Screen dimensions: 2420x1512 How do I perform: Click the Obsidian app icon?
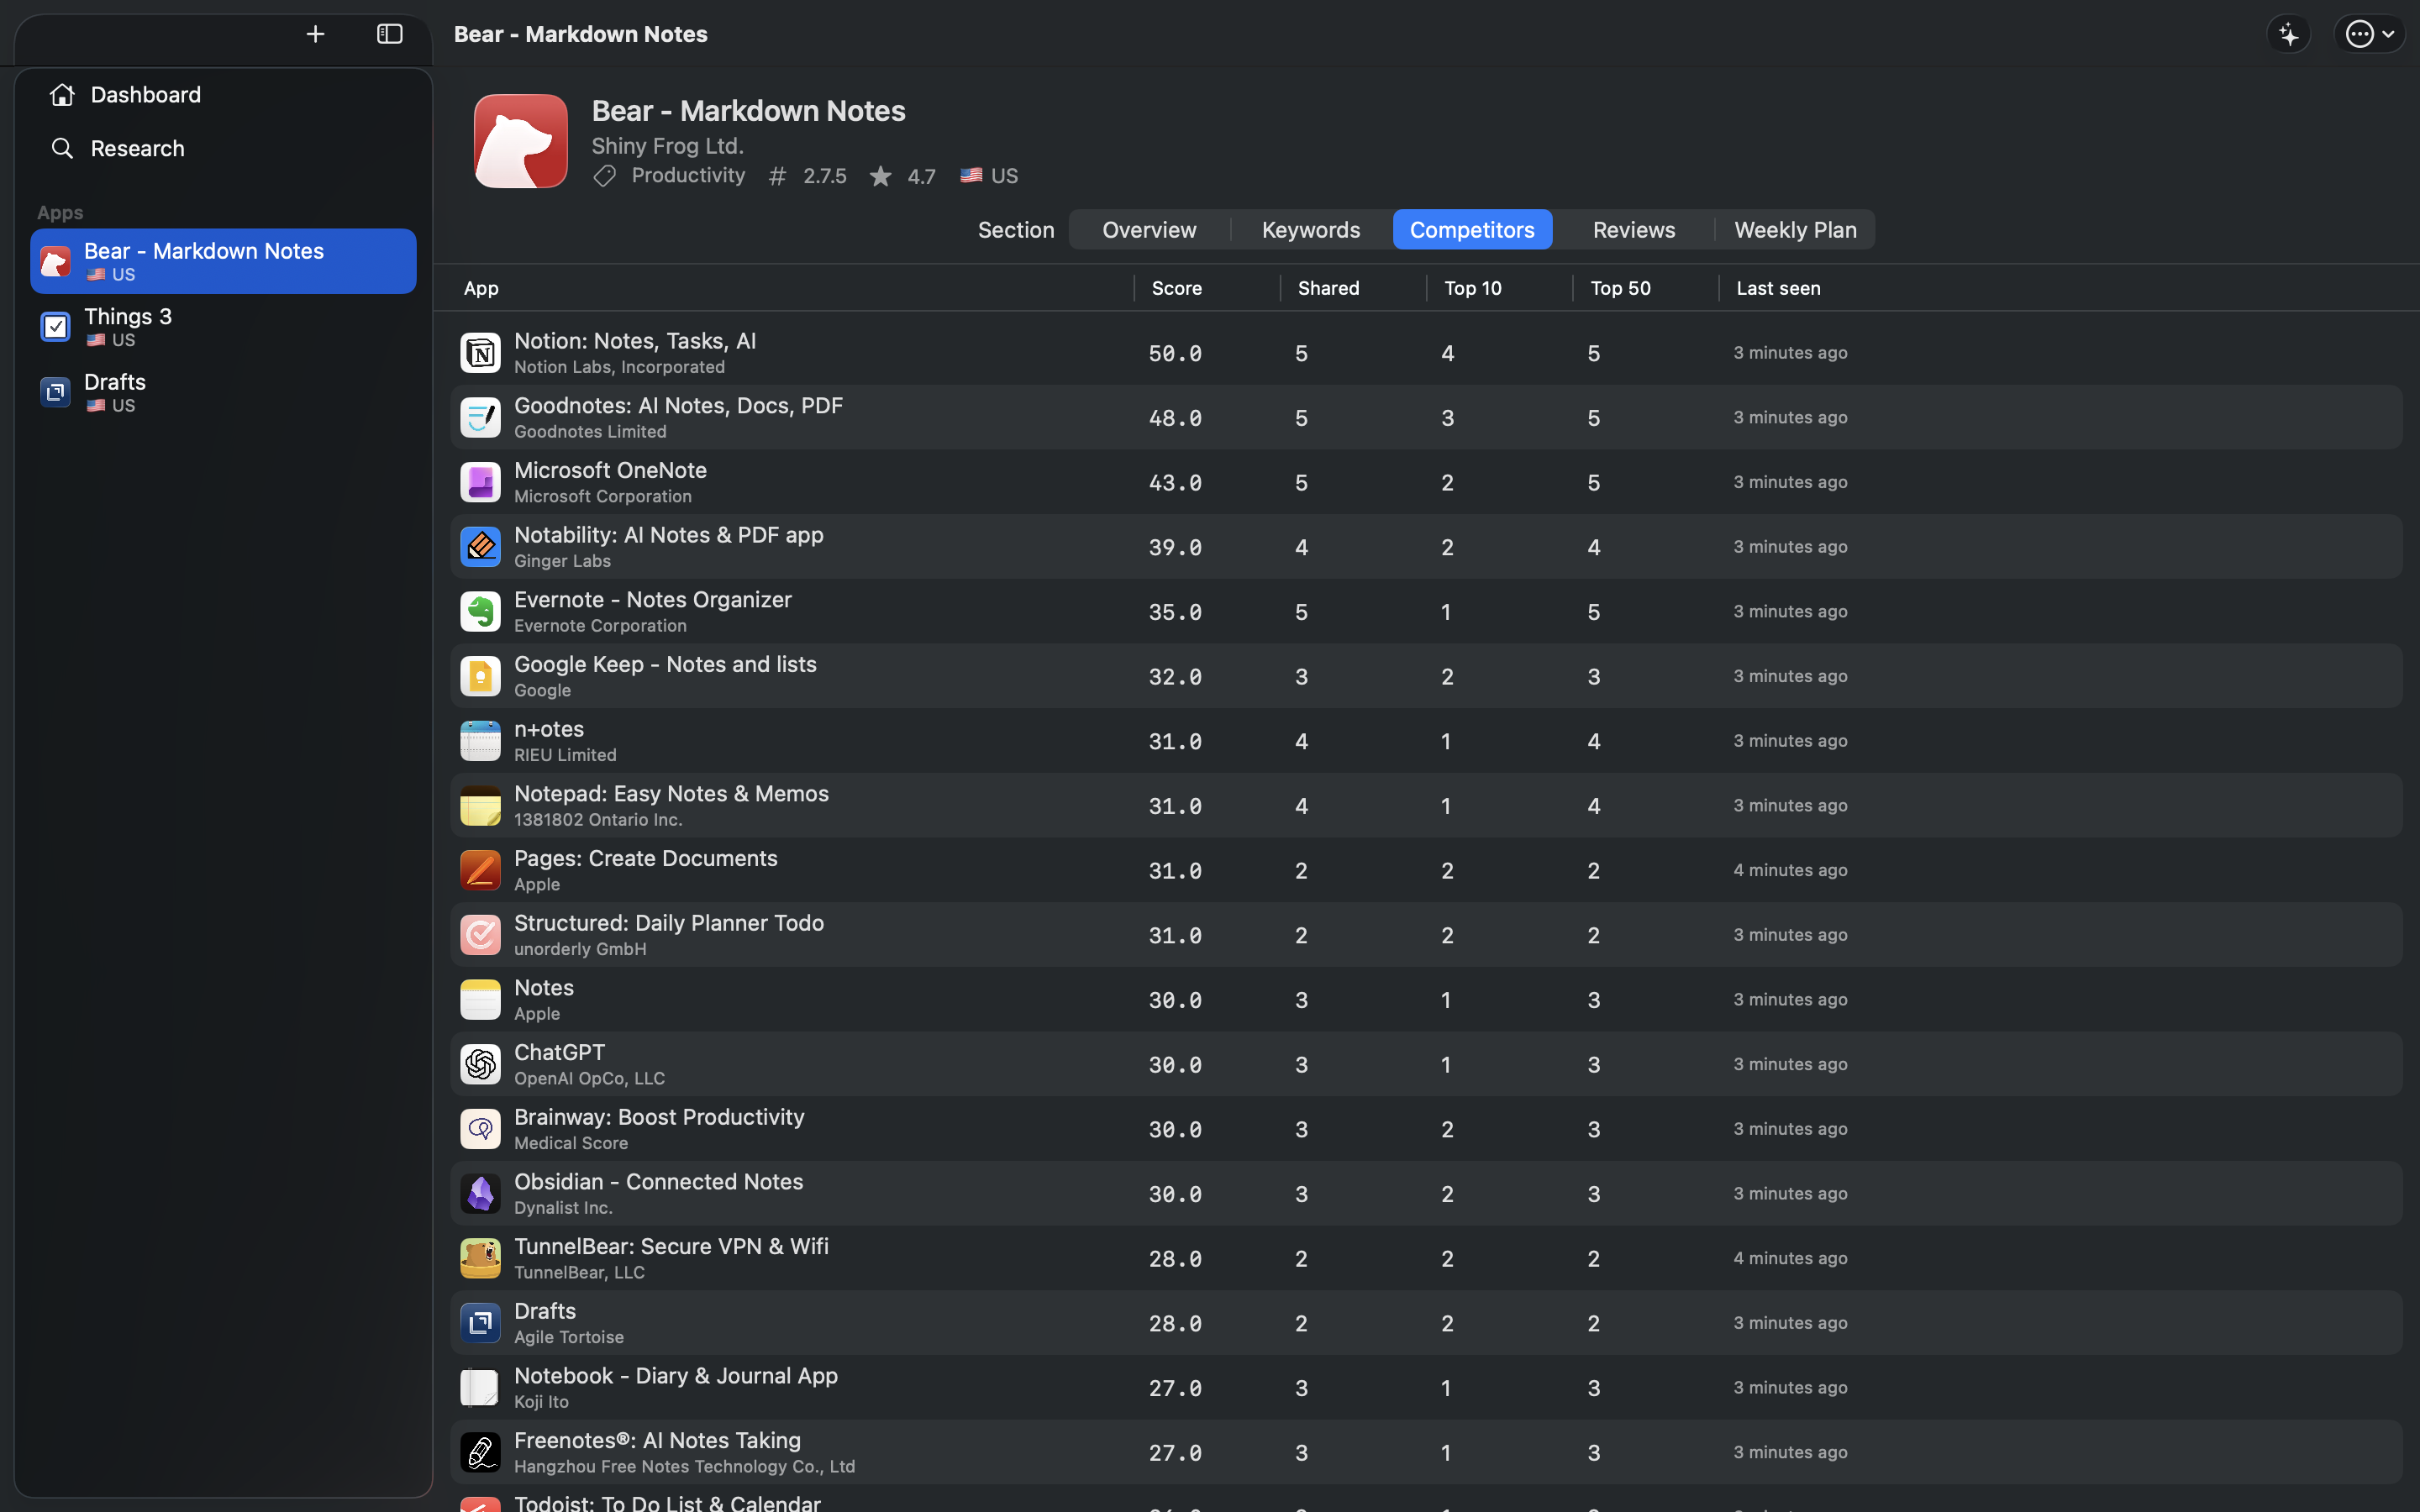coord(480,1194)
